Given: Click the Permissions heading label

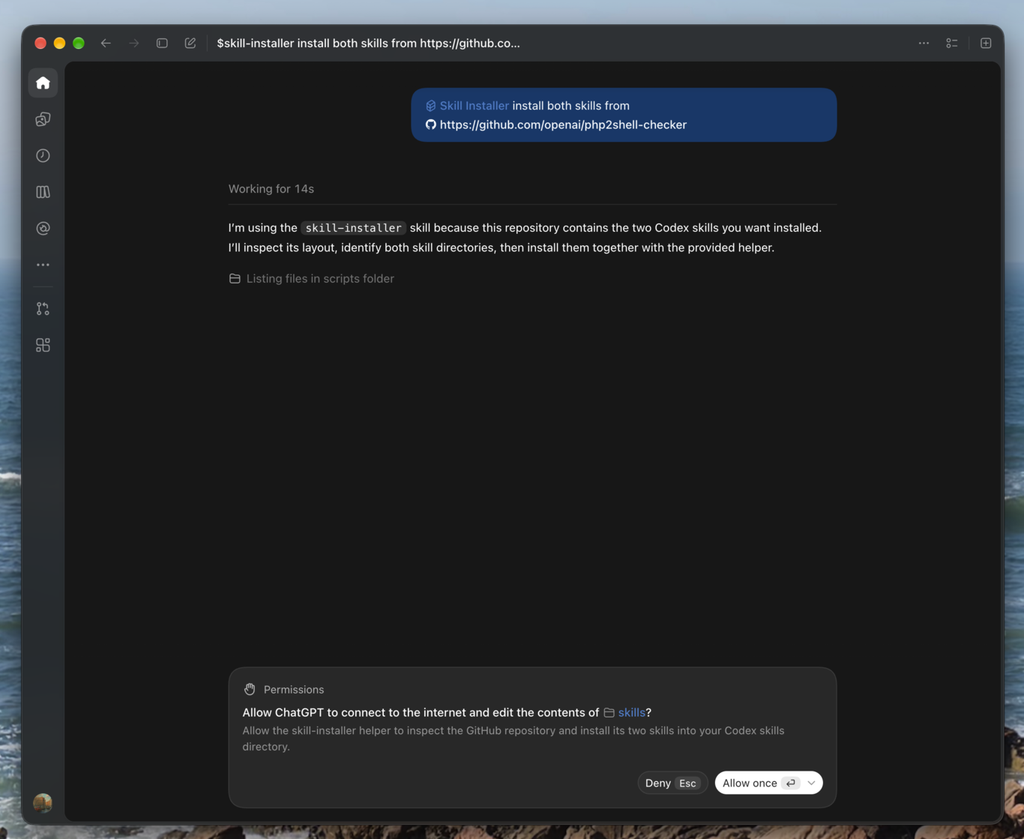Looking at the screenshot, I should tap(294, 689).
